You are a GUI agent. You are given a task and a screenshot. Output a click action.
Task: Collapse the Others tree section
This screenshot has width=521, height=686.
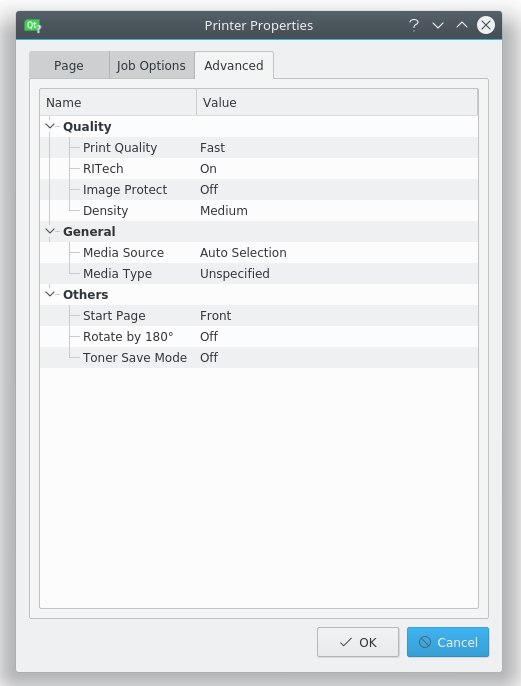50,294
